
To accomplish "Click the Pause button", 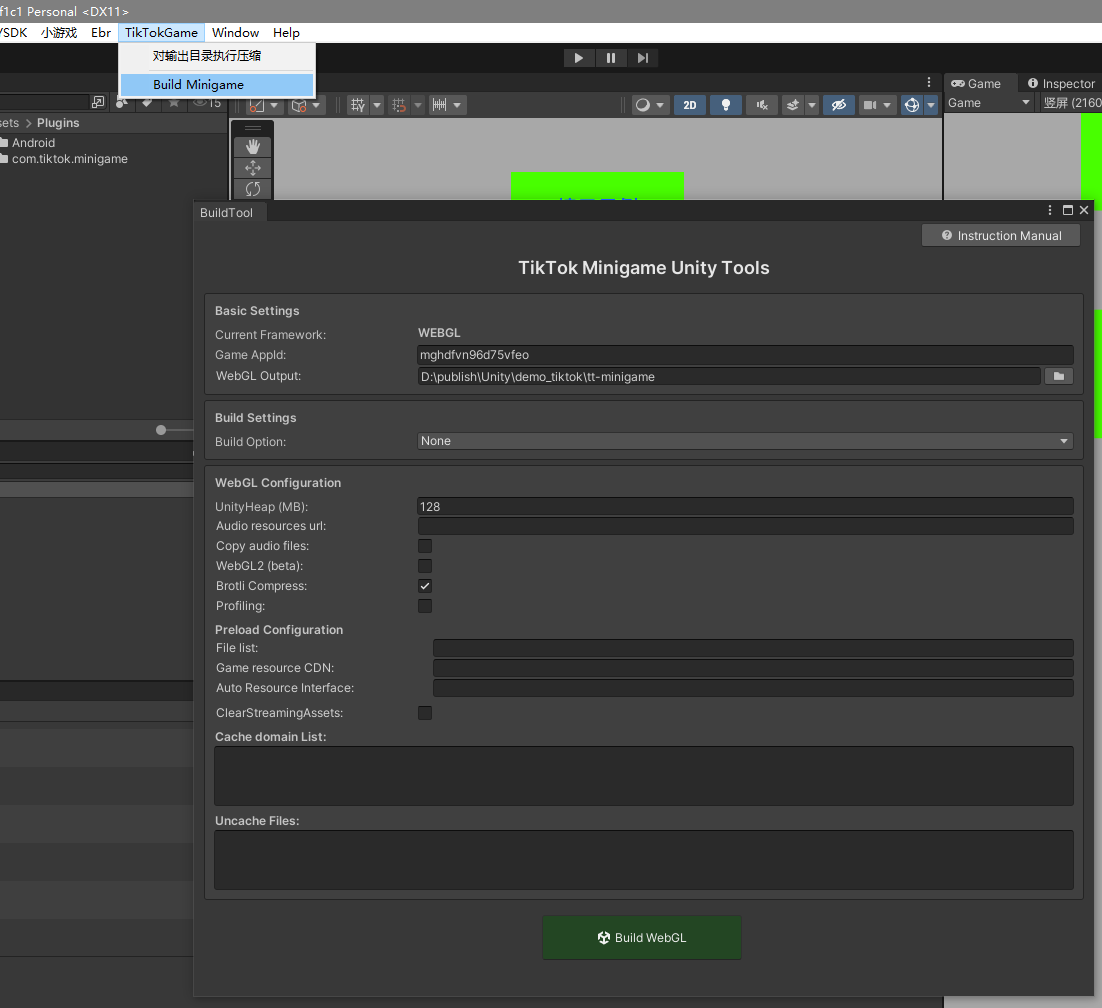I will (x=611, y=58).
